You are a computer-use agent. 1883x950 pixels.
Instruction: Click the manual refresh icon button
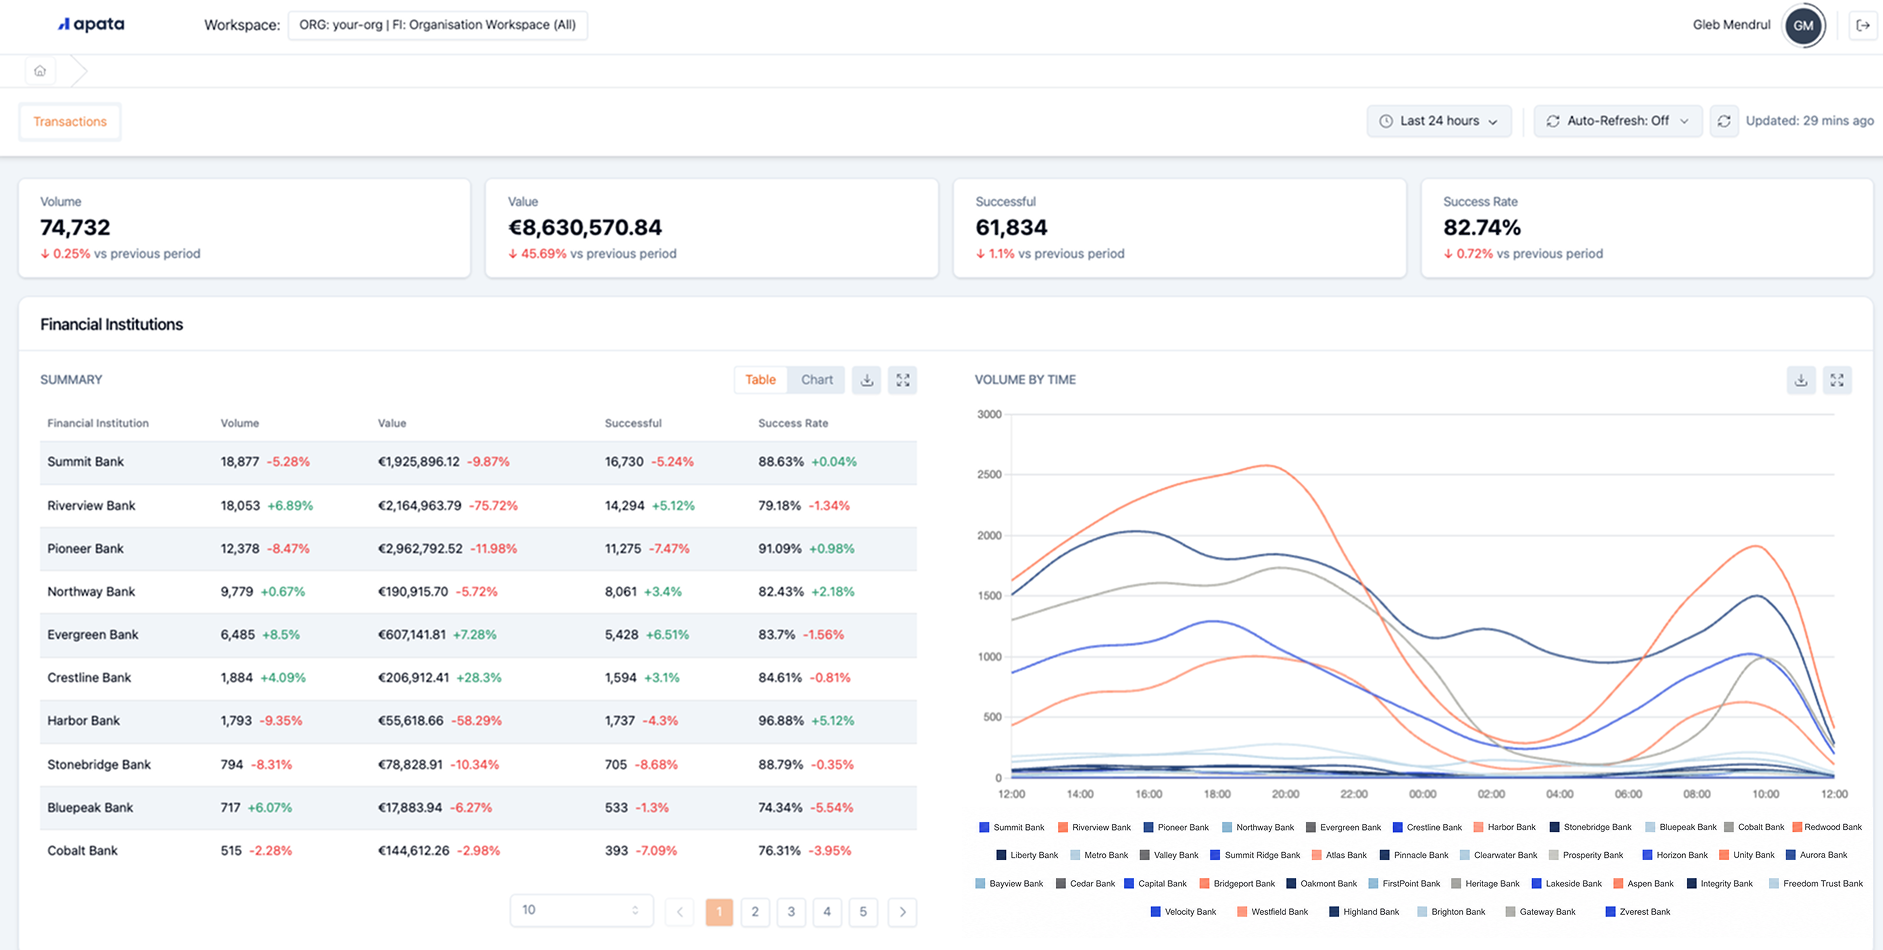pyautogui.click(x=1724, y=121)
